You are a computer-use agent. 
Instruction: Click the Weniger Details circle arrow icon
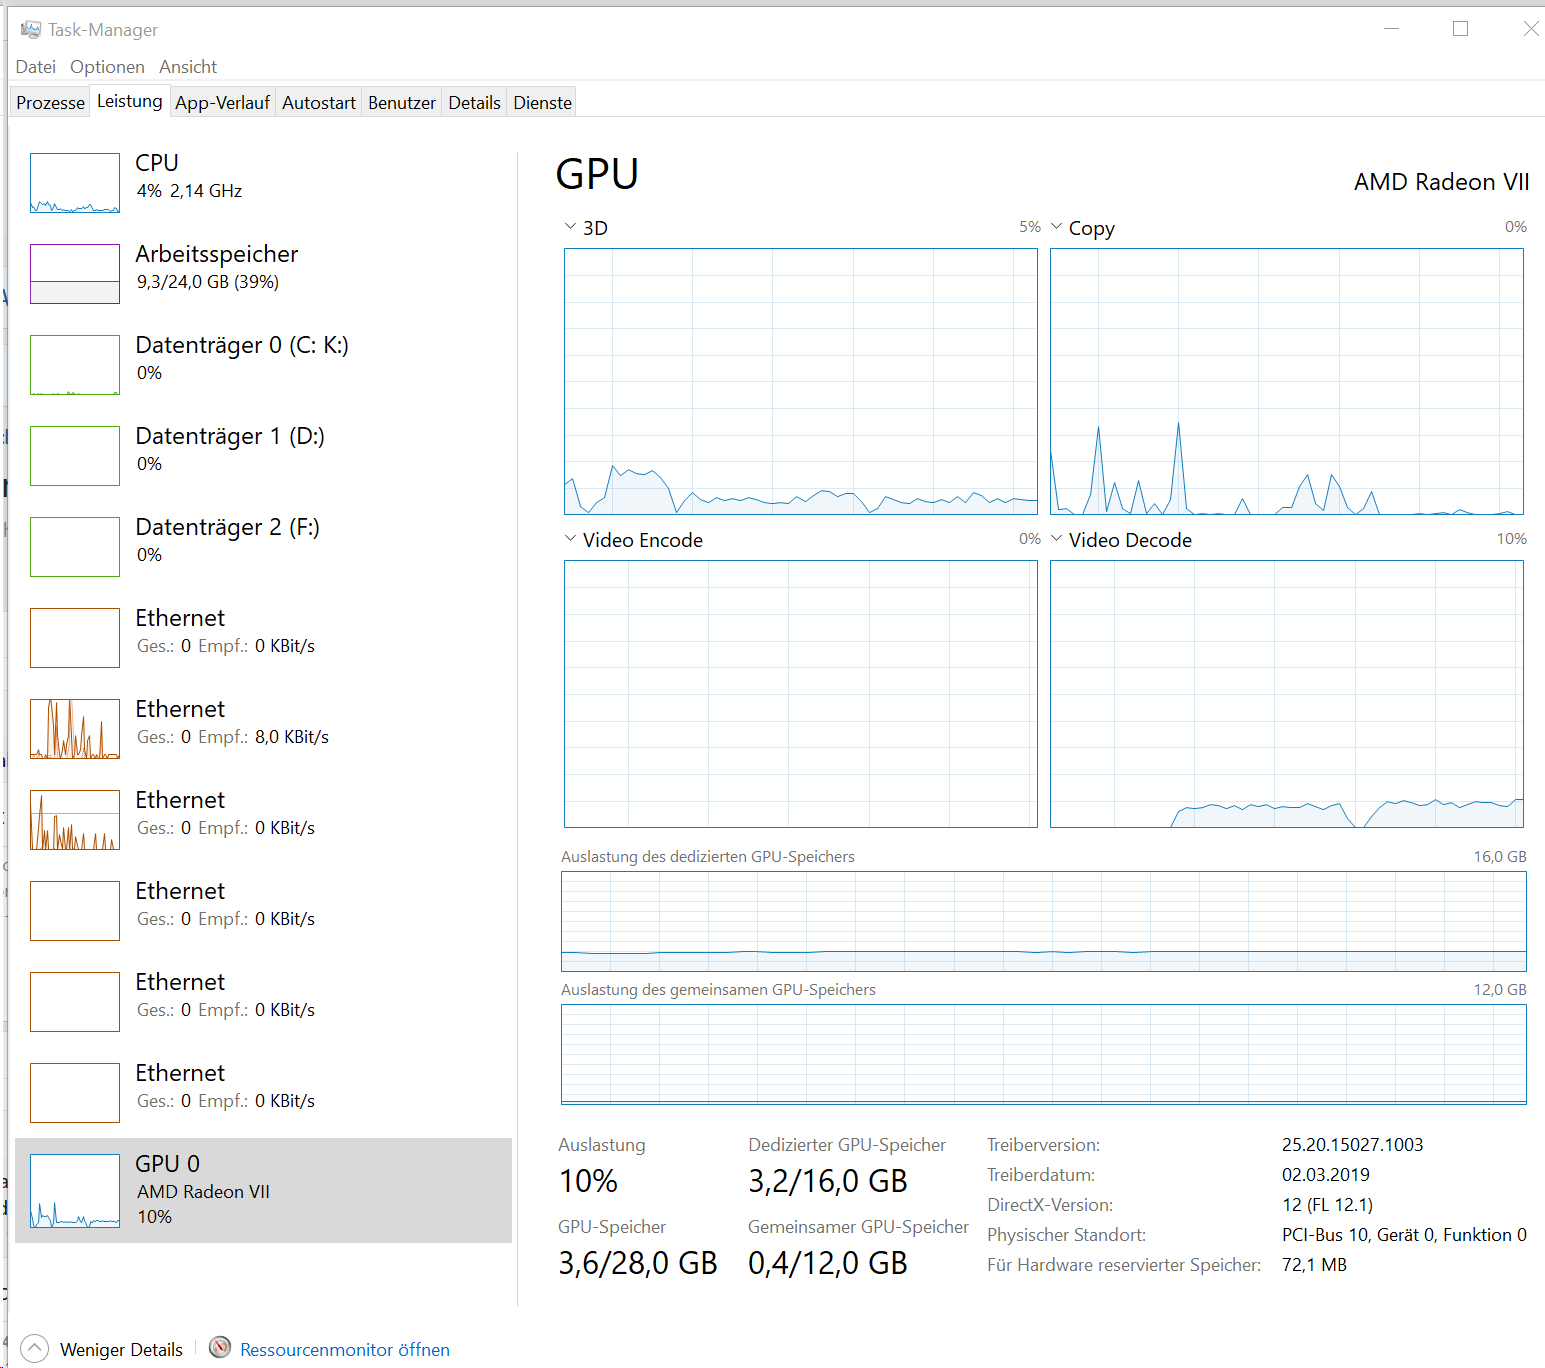(x=33, y=1349)
